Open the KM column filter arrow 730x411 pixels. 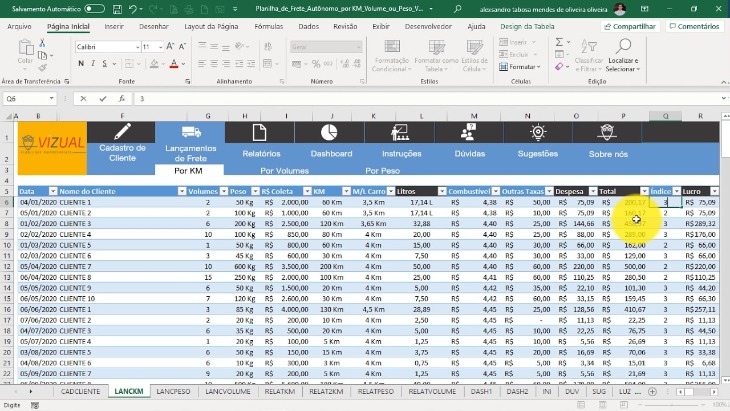(x=345, y=191)
